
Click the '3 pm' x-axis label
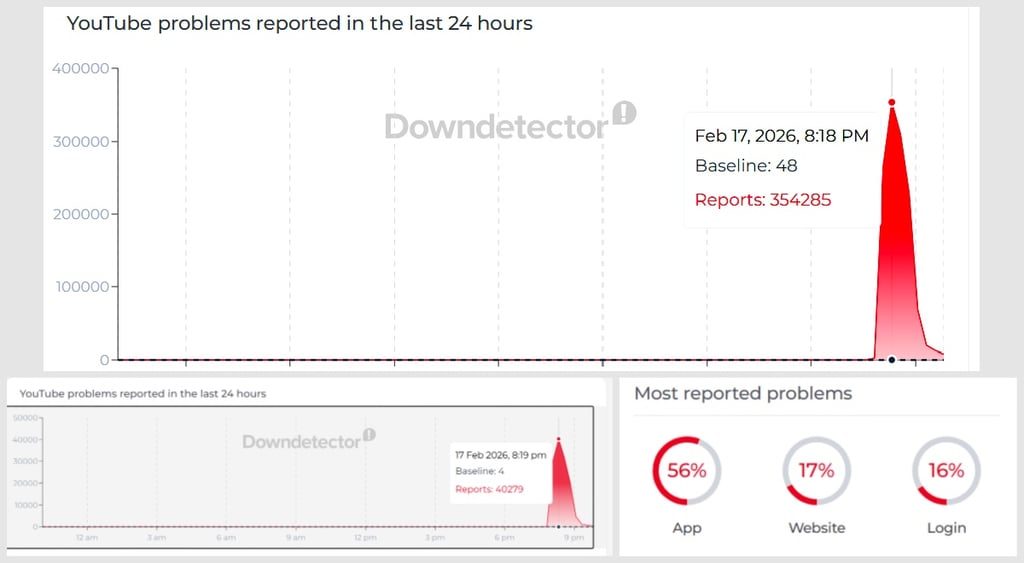[435, 538]
